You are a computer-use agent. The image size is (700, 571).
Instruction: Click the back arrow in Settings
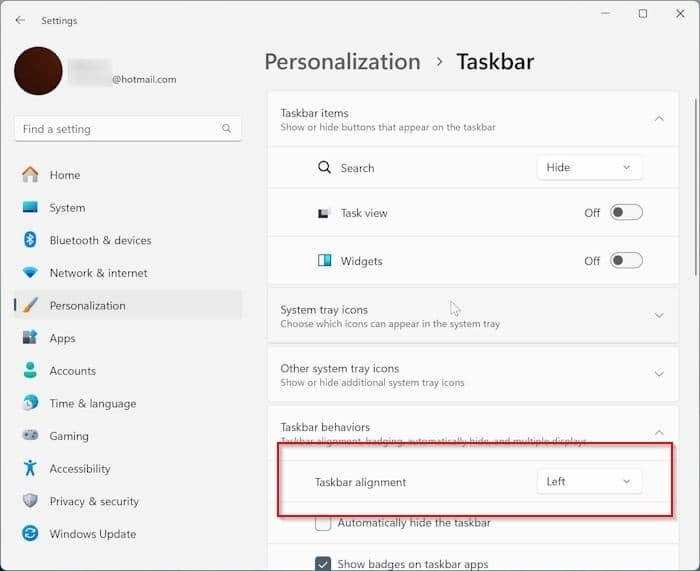(21, 20)
